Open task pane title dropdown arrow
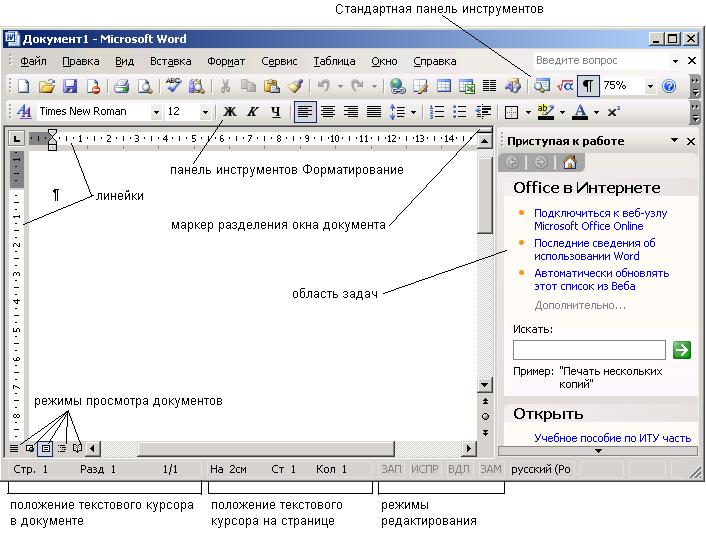 [x=674, y=140]
